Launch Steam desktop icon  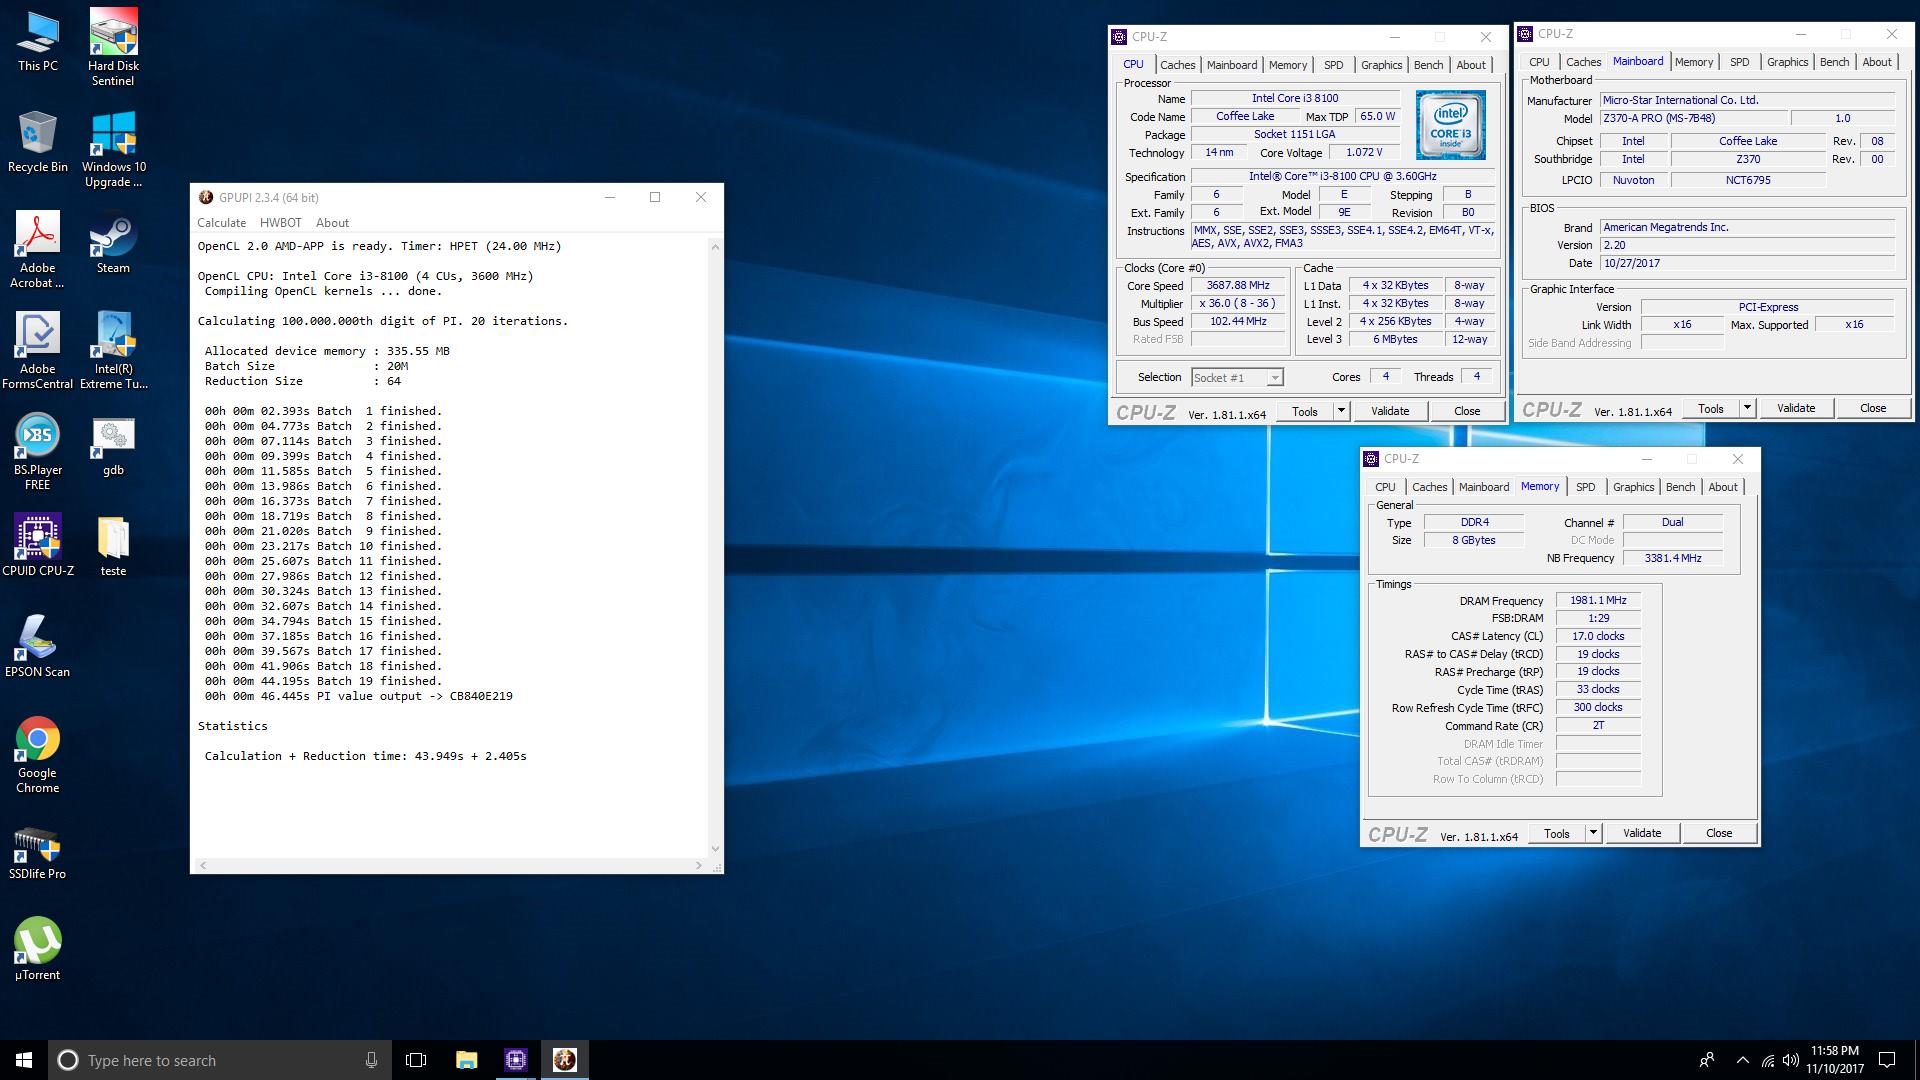point(113,243)
